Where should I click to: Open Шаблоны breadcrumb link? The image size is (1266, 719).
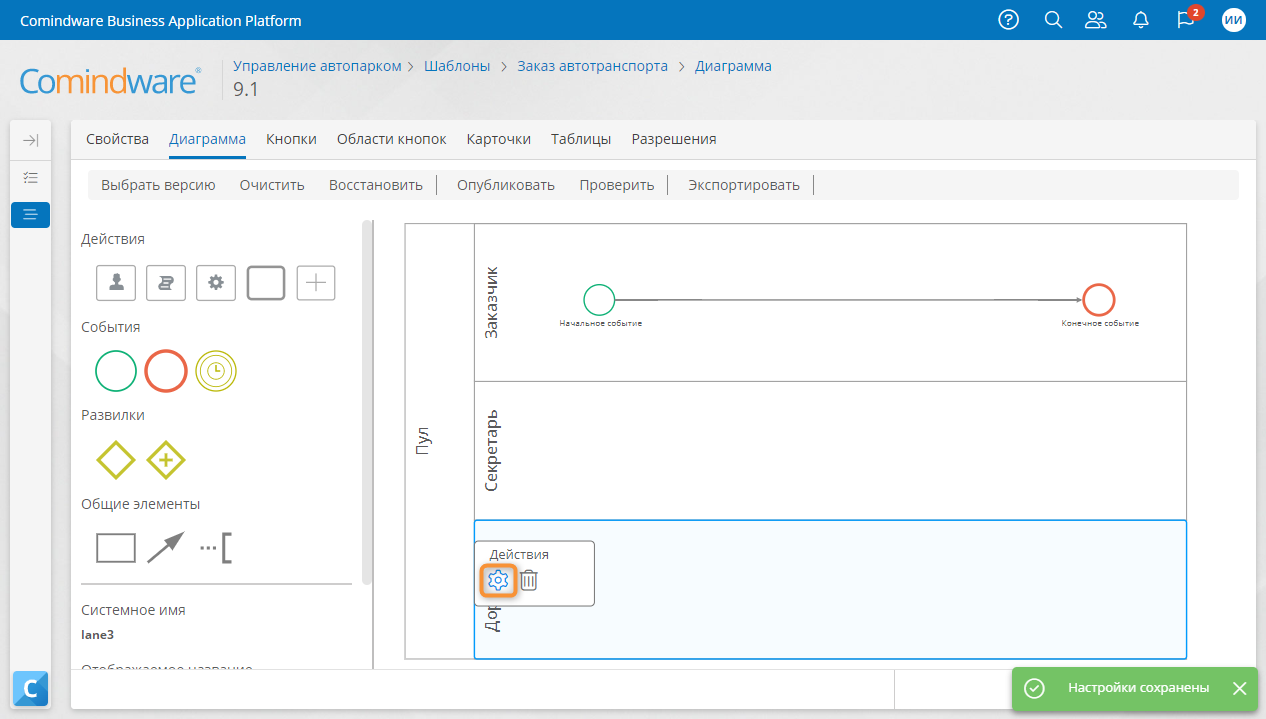(x=457, y=66)
